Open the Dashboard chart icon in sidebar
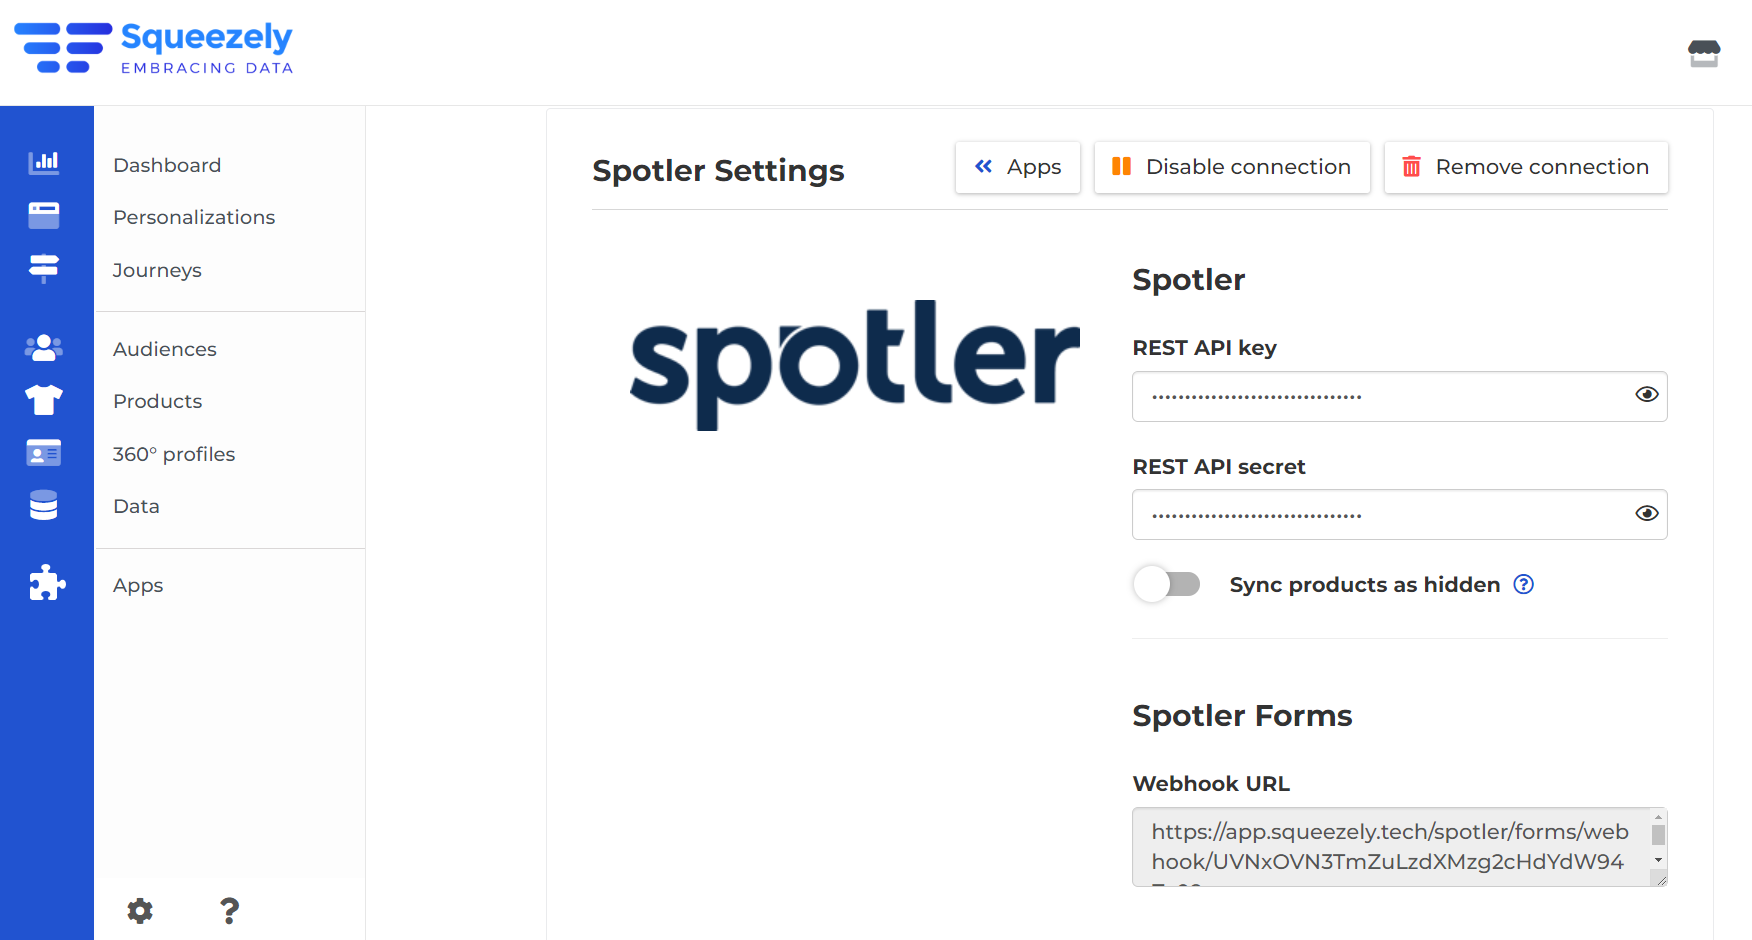This screenshot has height=940, width=1752. [44, 162]
